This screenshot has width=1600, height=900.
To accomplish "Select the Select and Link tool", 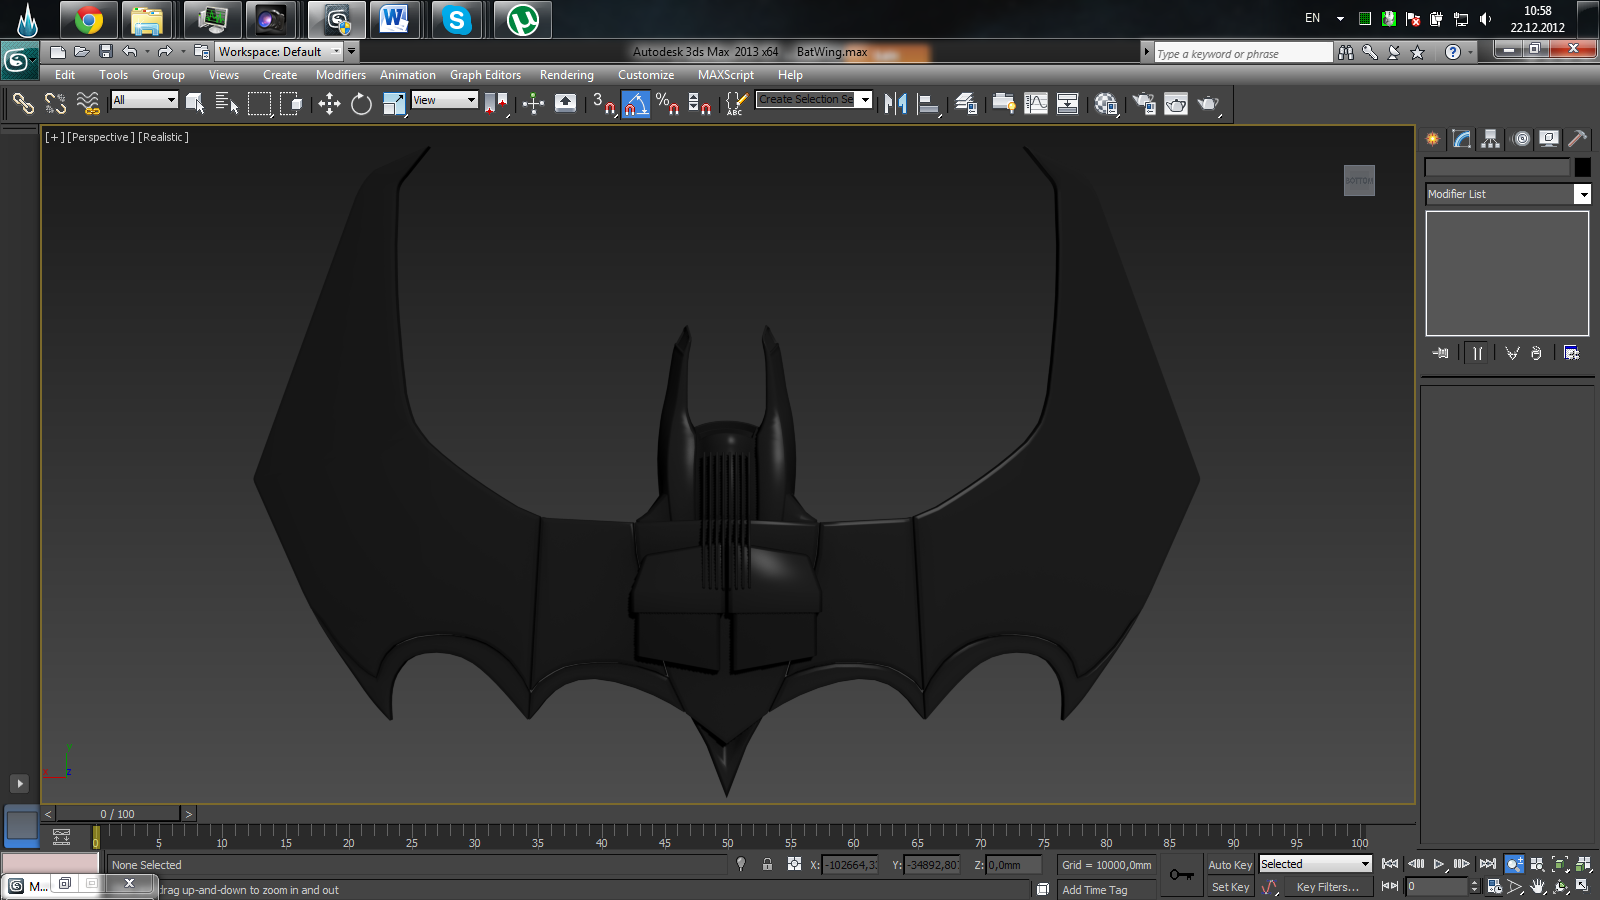I will pyautogui.click(x=23, y=103).
